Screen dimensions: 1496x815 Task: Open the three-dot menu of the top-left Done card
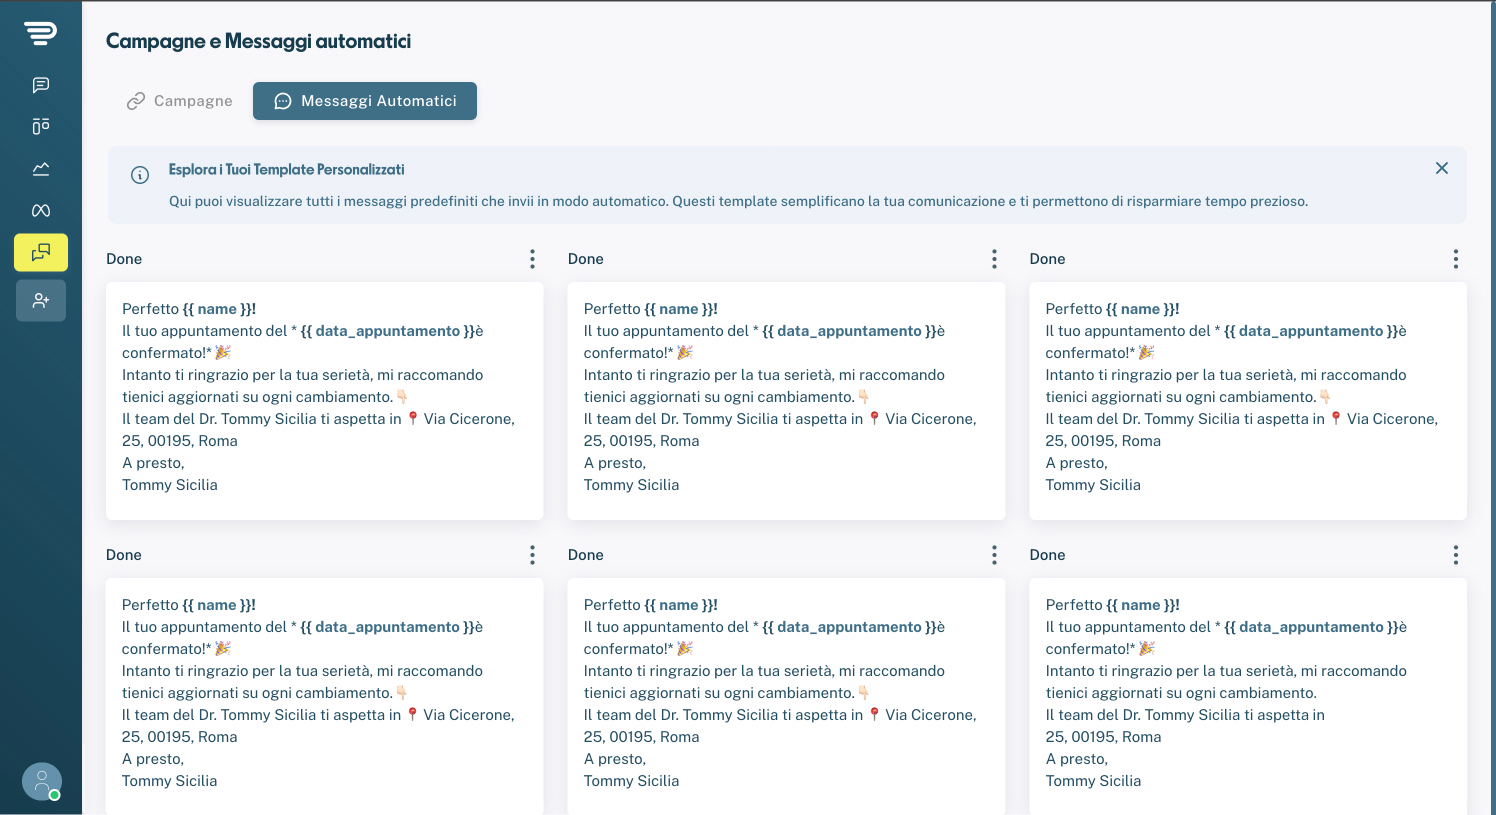coord(532,259)
